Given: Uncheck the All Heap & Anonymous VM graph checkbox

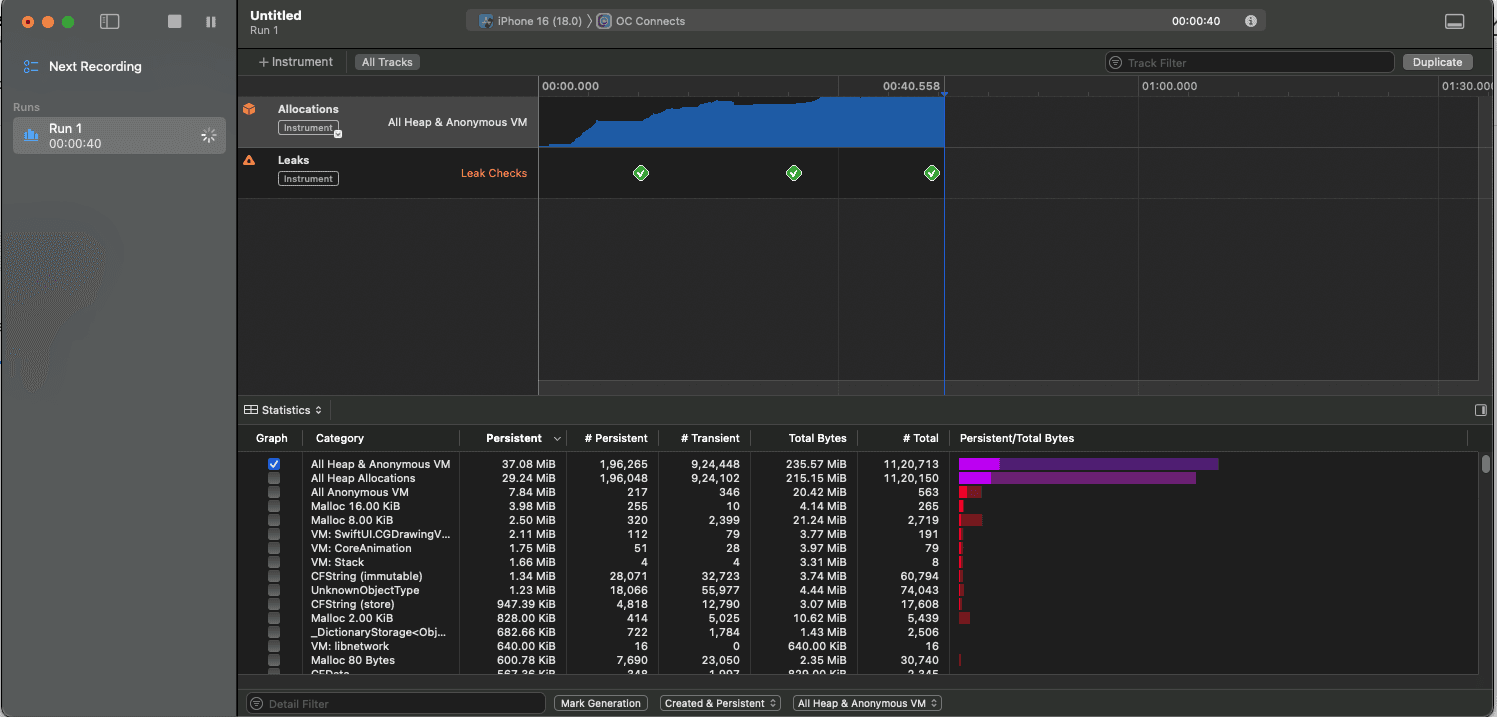Looking at the screenshot, I should 273,463.
